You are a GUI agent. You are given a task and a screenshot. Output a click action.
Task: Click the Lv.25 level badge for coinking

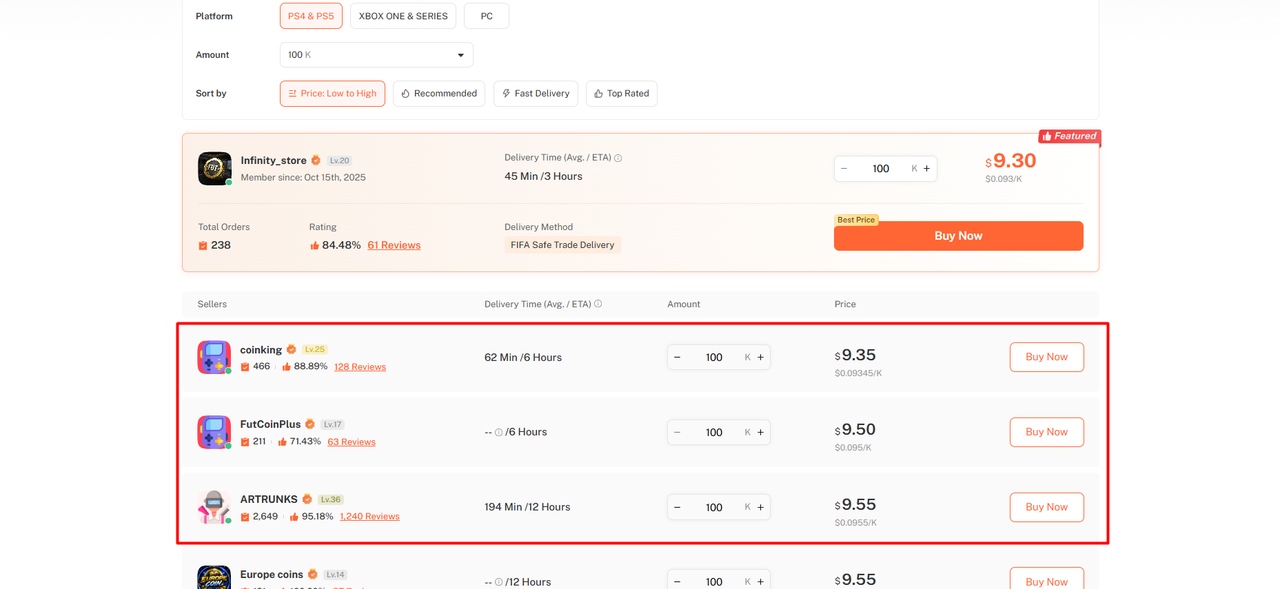[315, 350]
